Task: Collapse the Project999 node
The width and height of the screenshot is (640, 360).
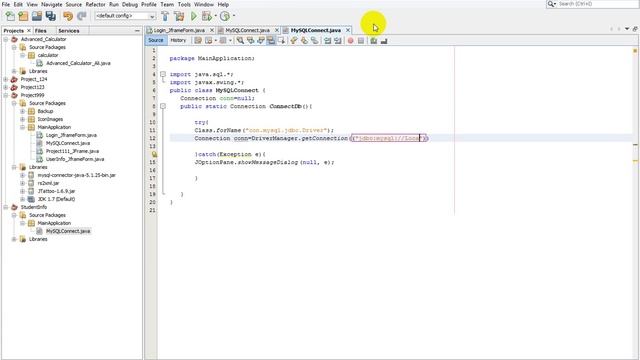Action: click(x=6, y=95)
